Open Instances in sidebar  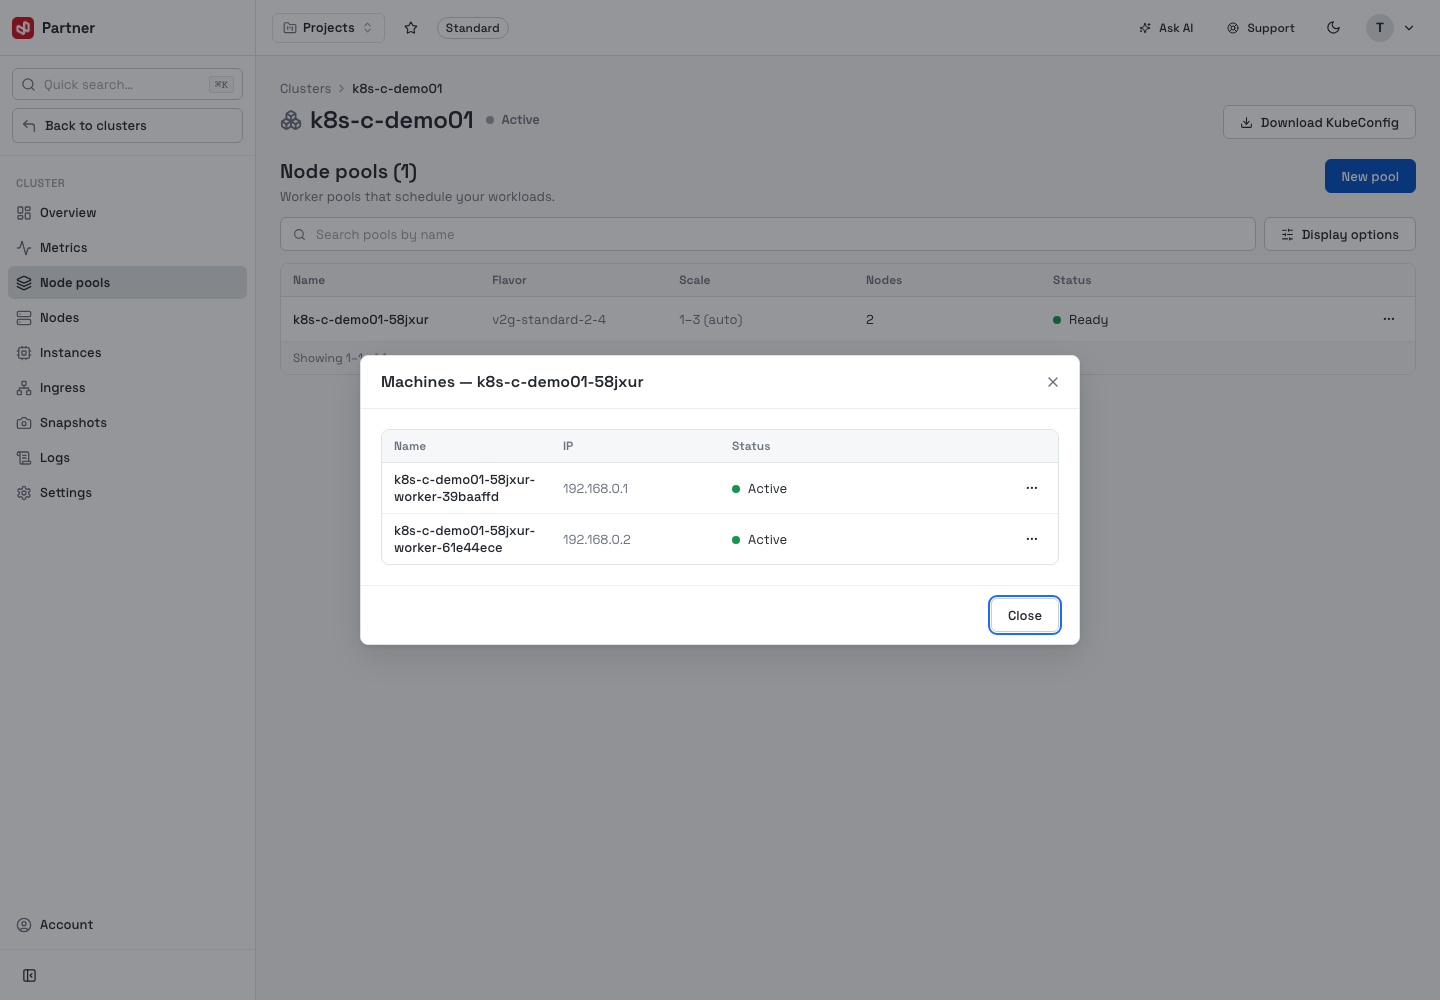point(127,353)
